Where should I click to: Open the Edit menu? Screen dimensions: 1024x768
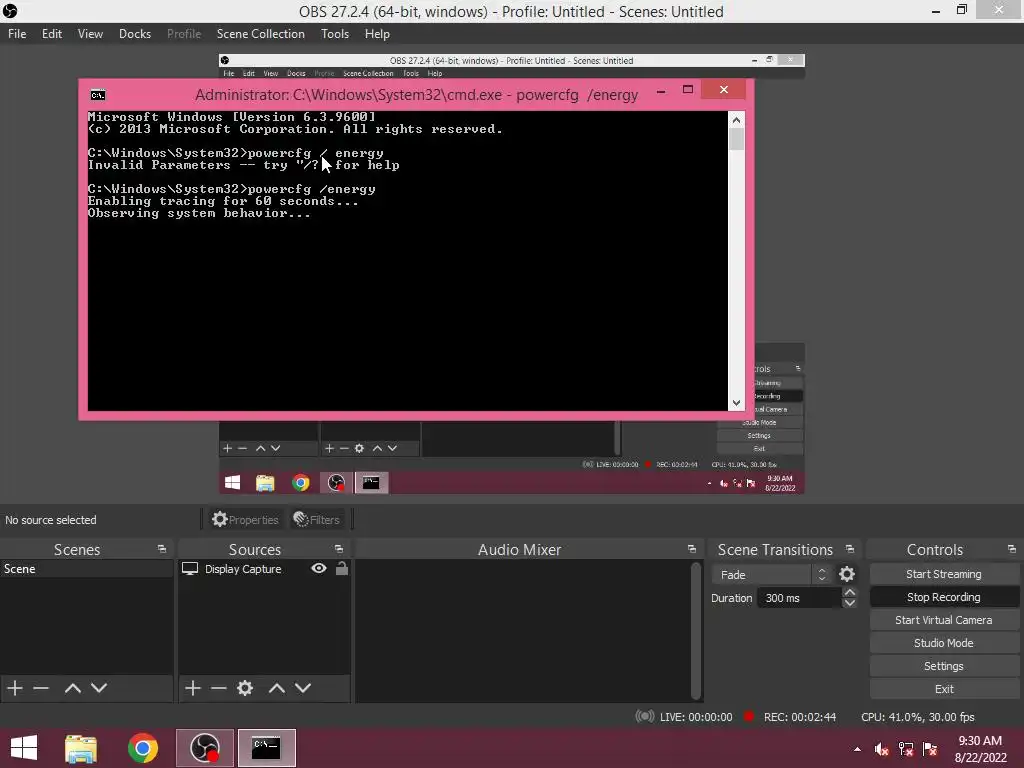tap(52, 34)
